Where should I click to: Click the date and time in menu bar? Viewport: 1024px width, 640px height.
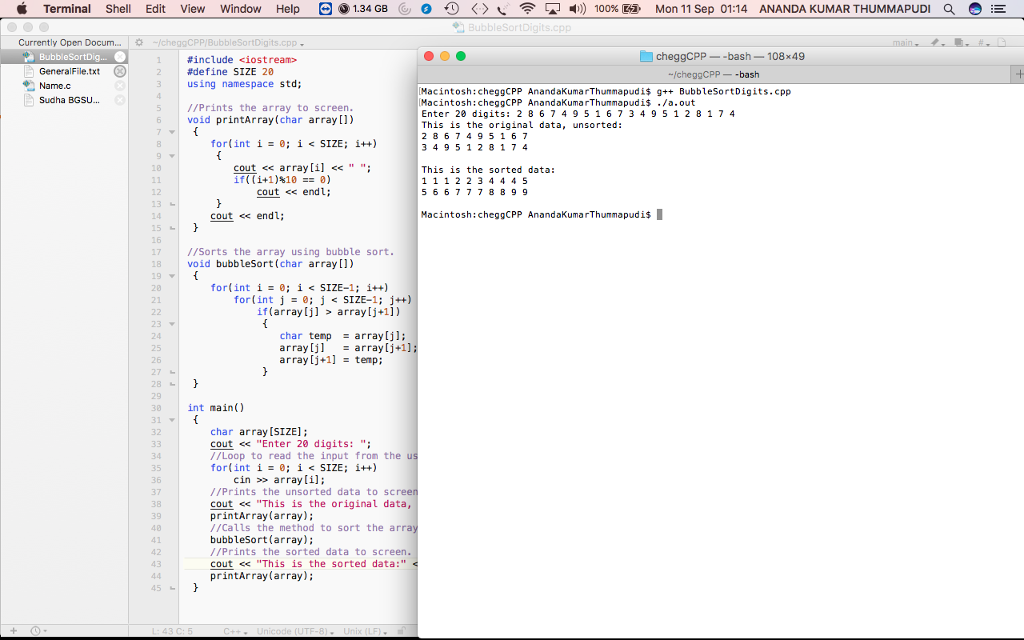(701, 8)
